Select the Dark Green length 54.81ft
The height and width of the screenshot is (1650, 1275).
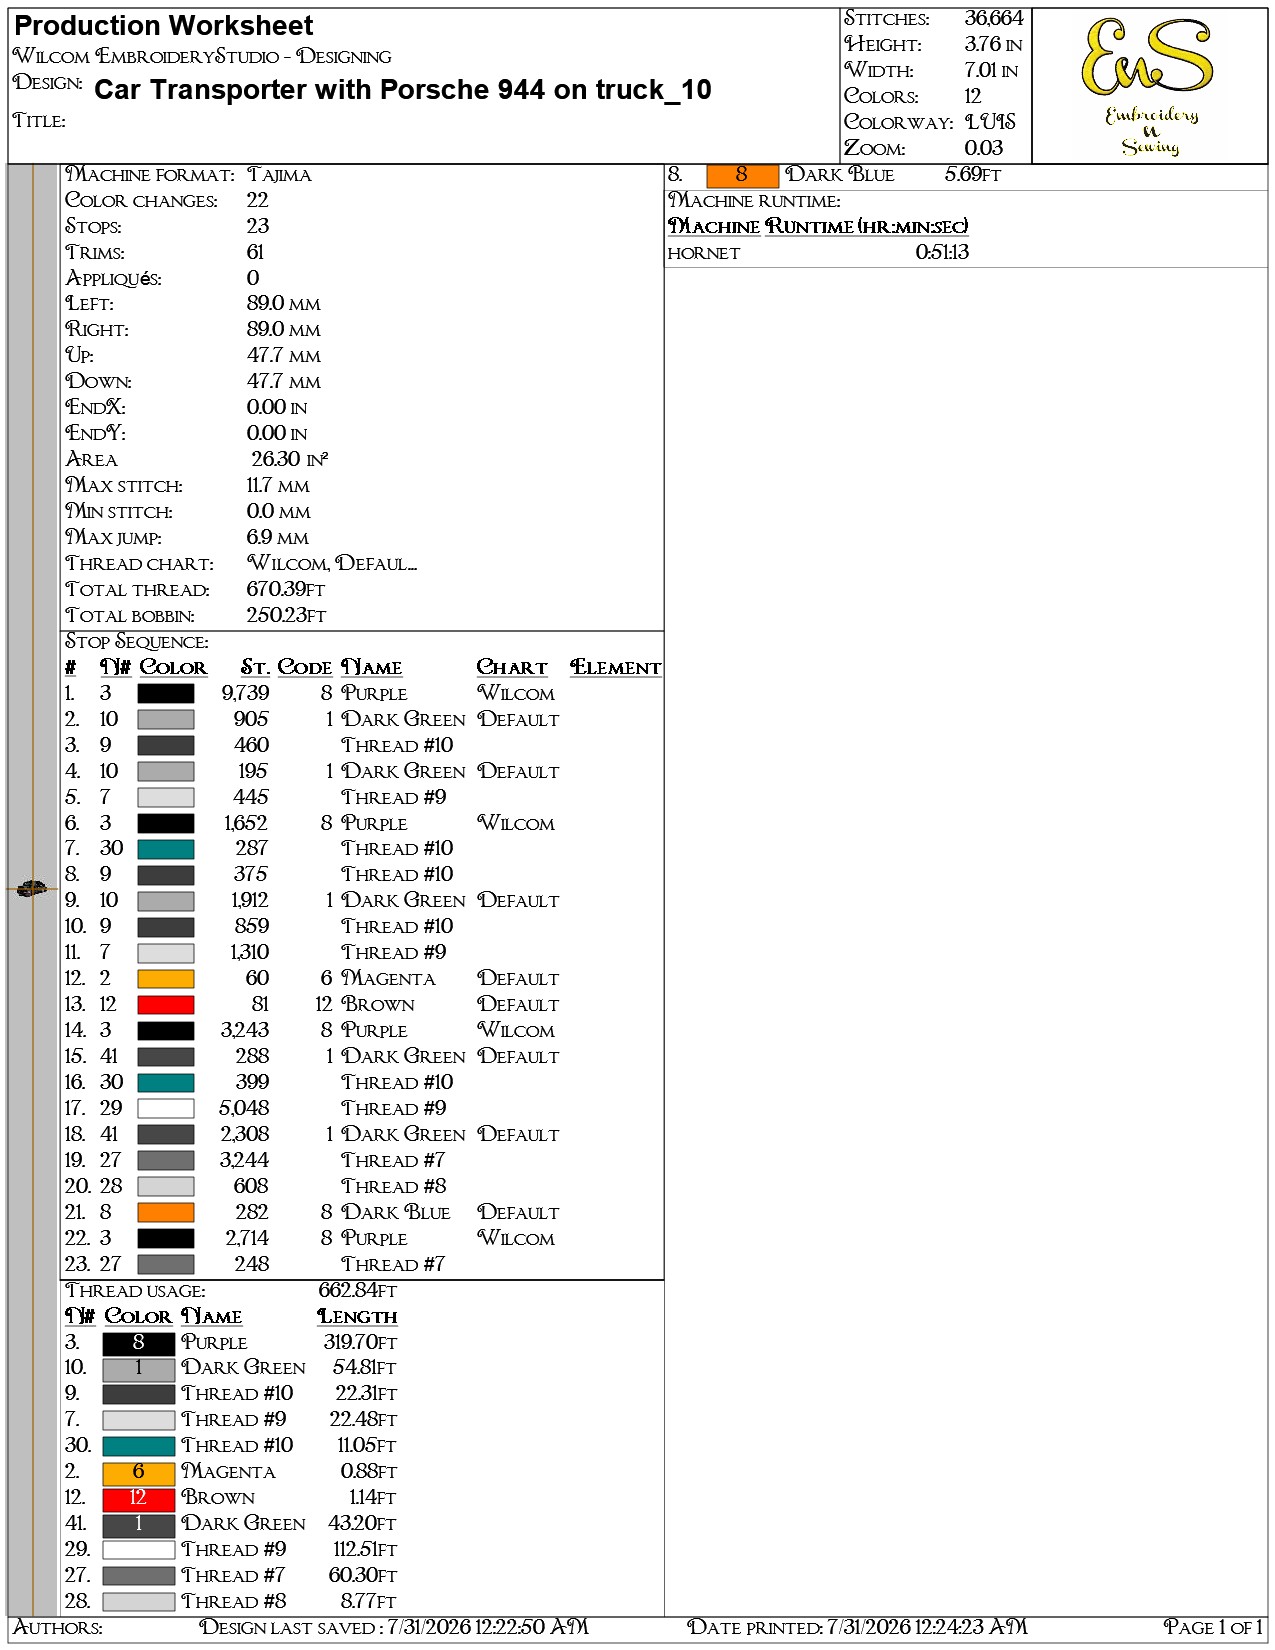click(365, 1368)
